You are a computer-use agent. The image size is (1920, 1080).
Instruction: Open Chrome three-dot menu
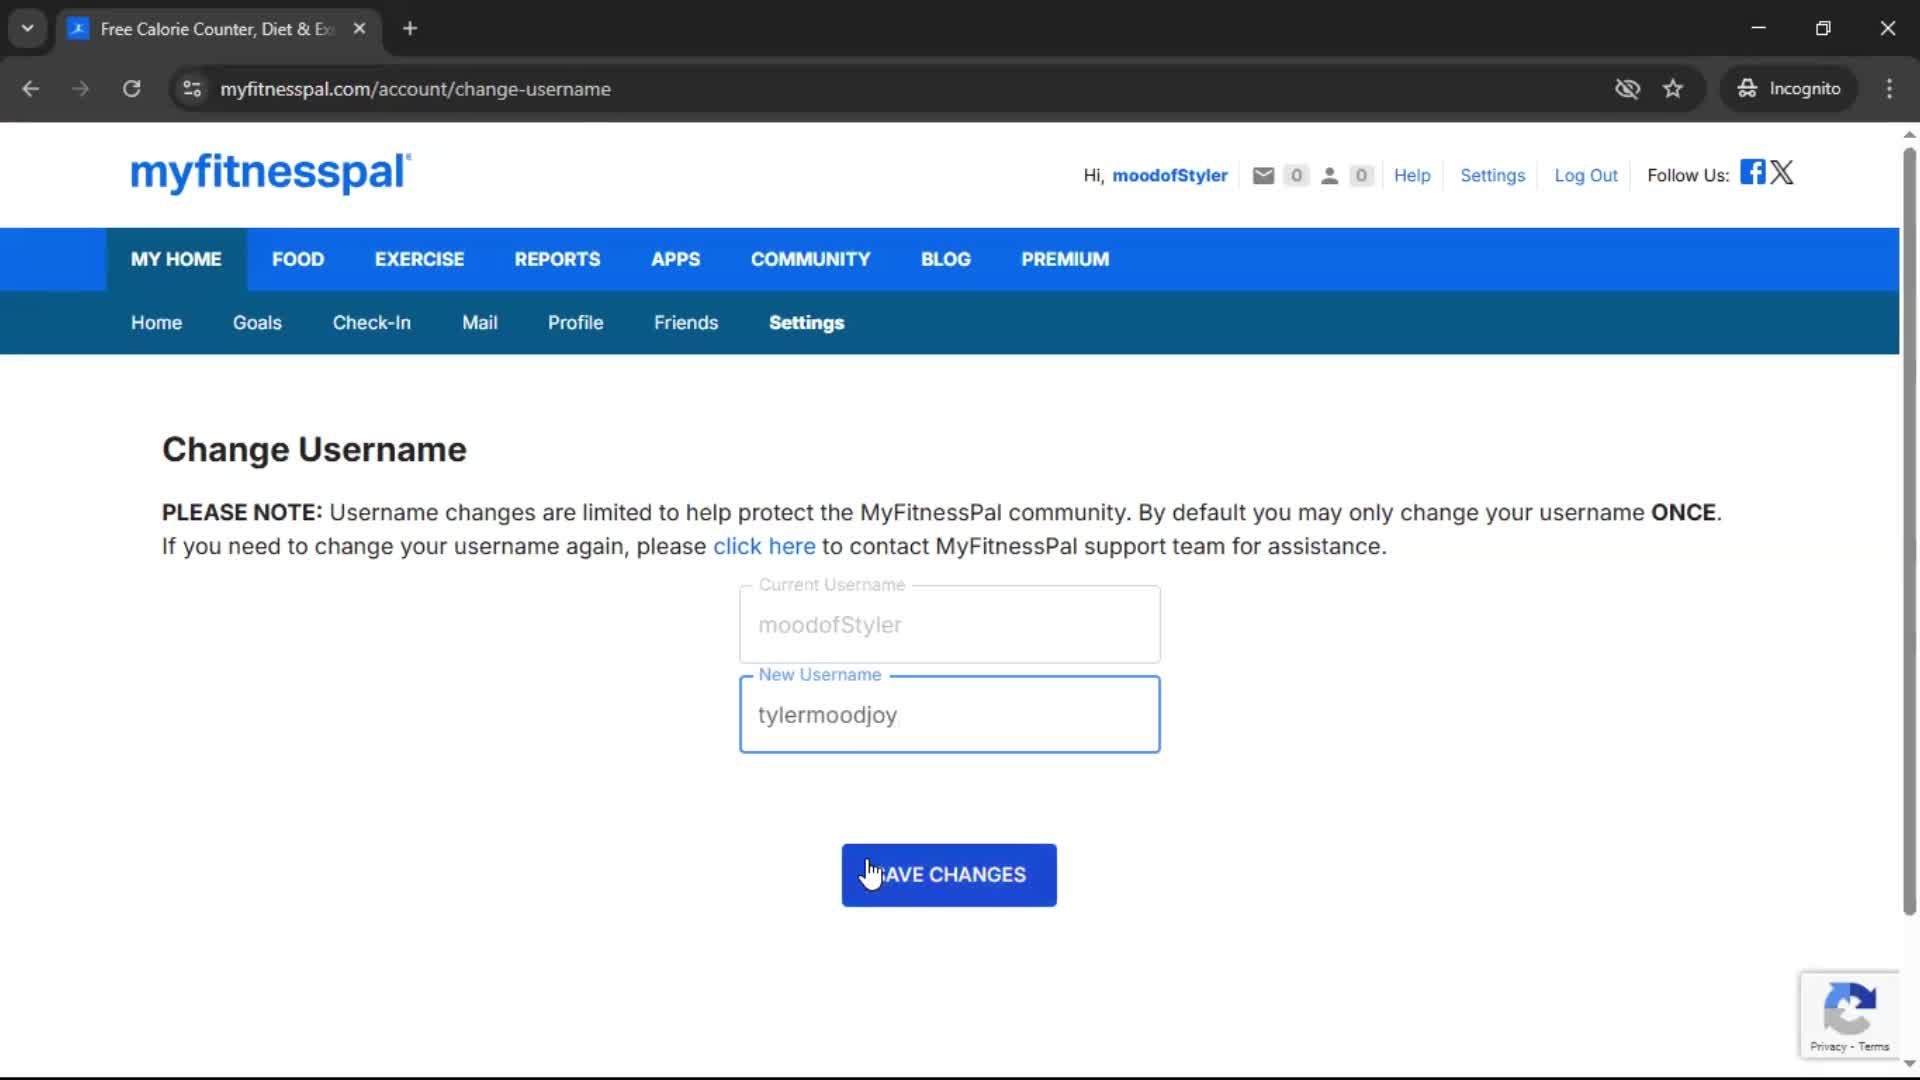pyautogui.click(x=1889, y=89)
